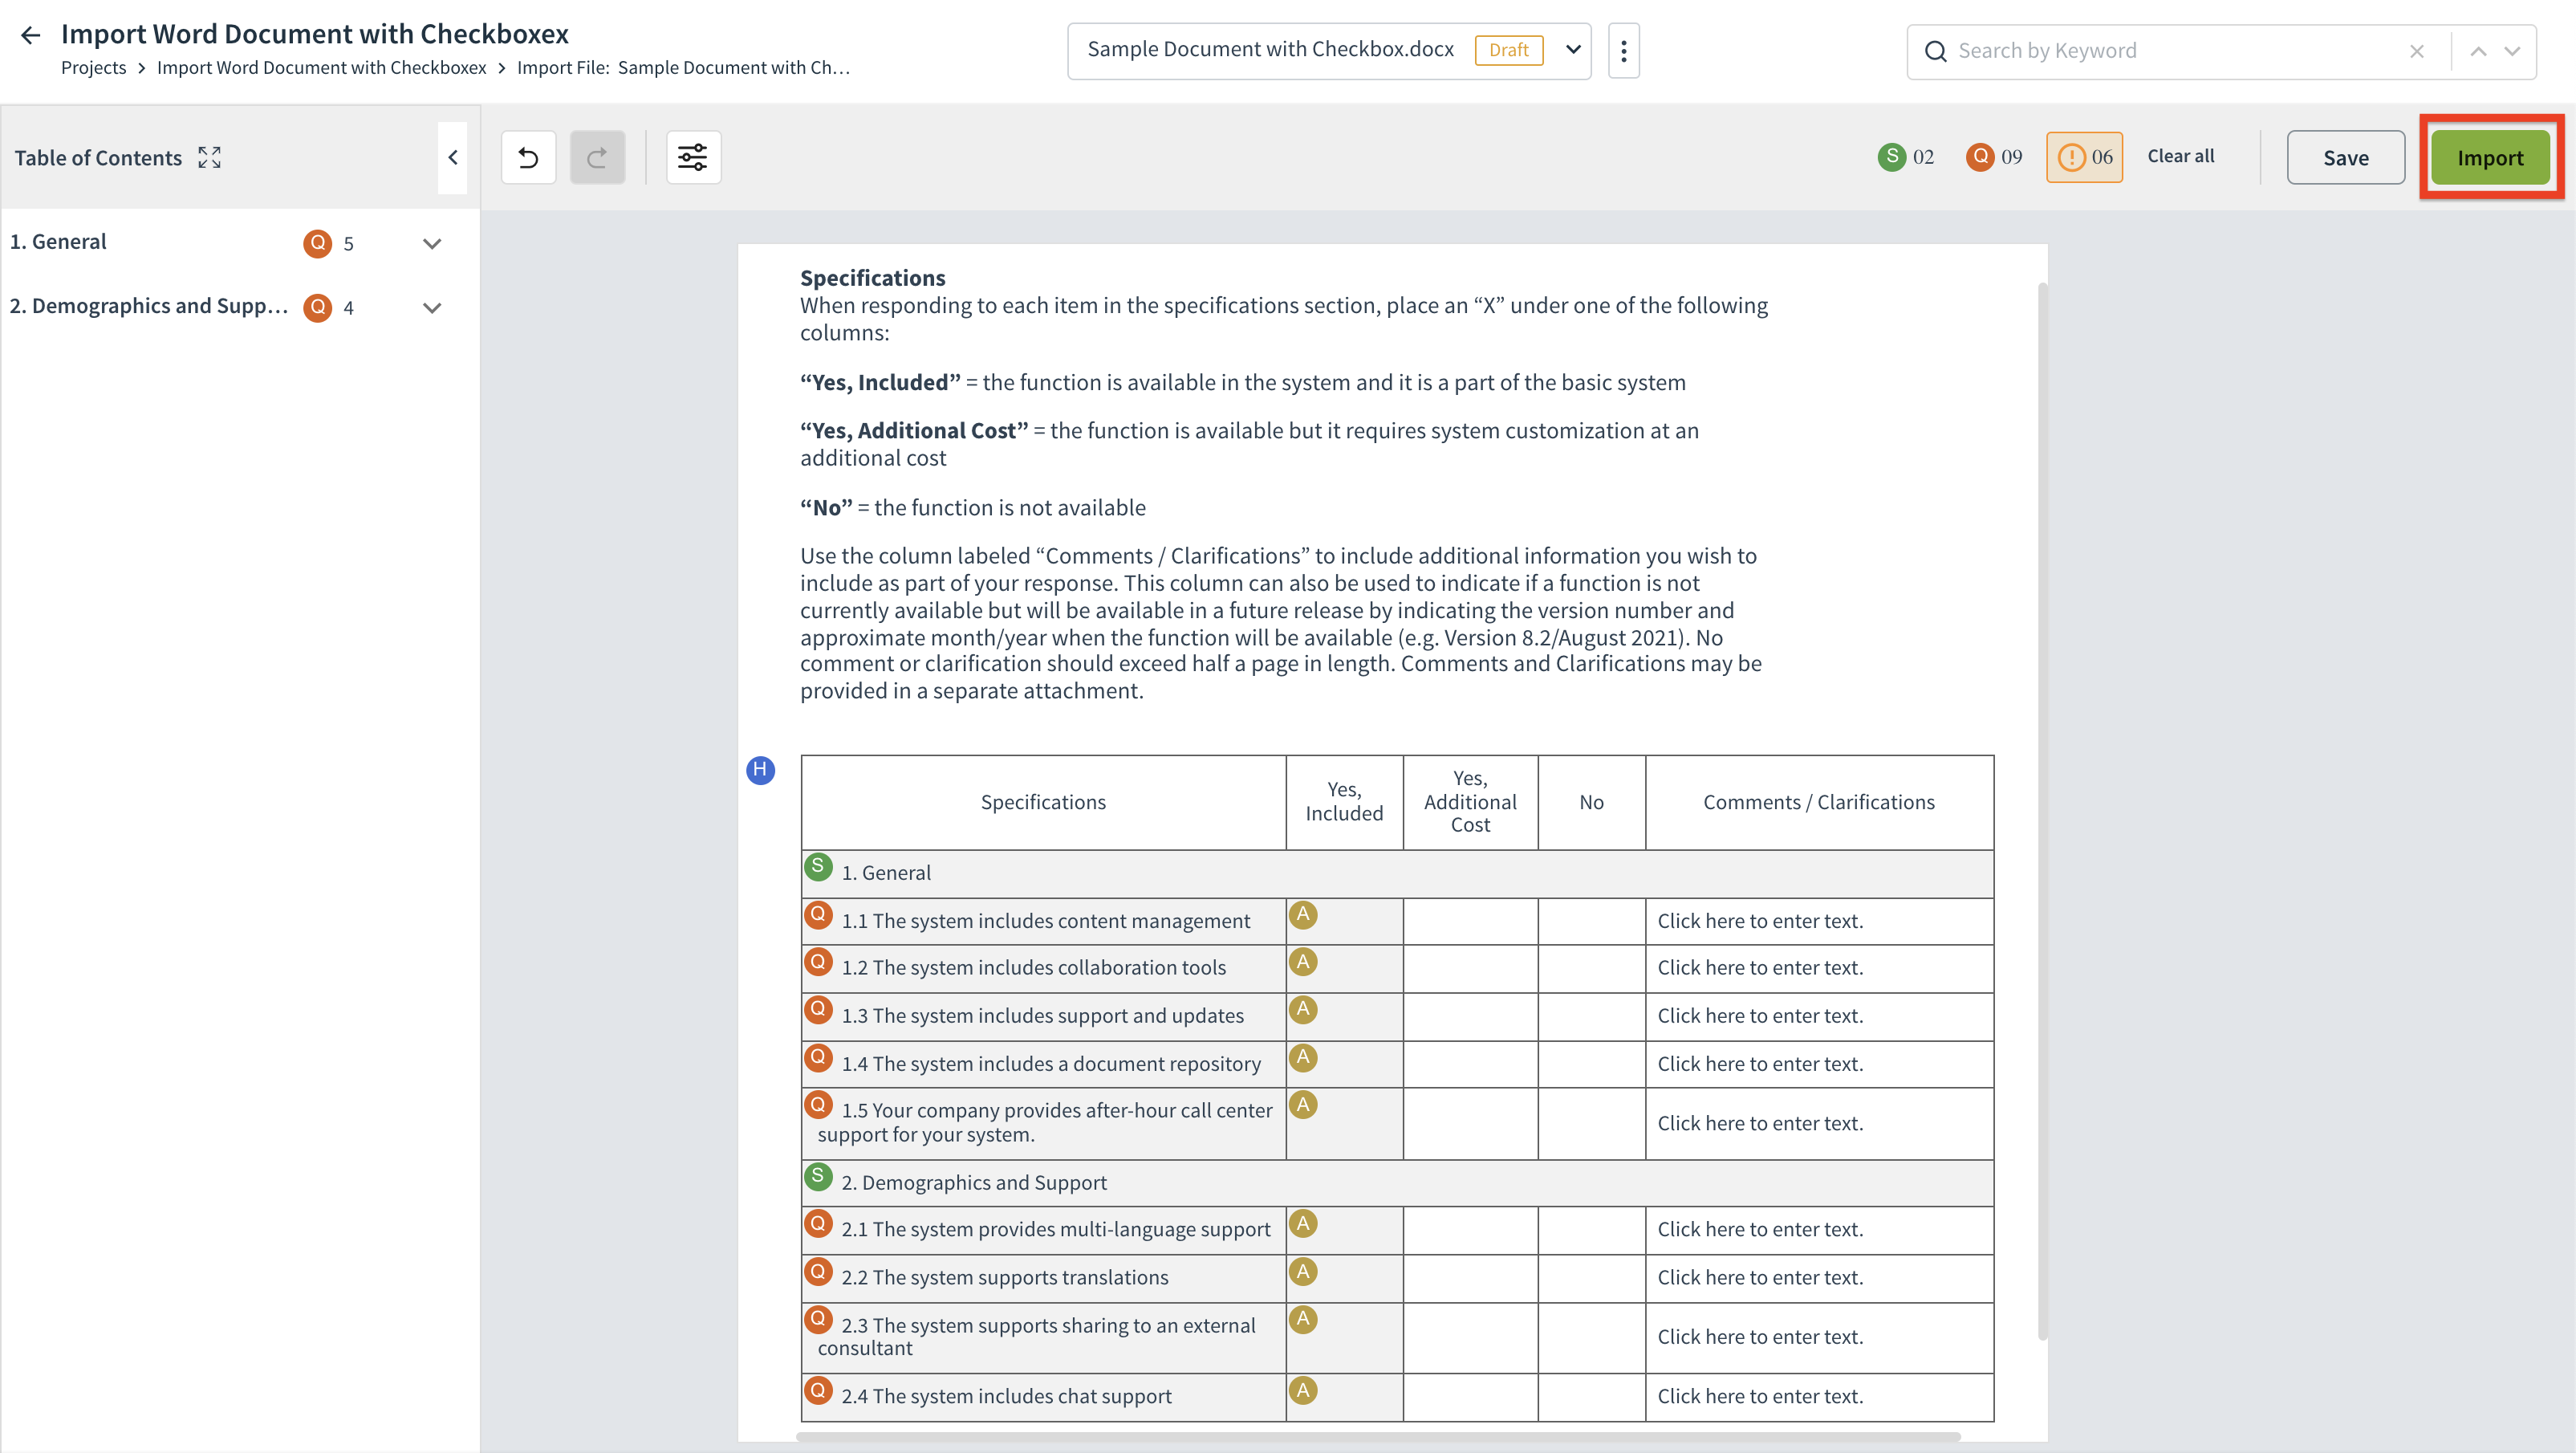Click the Import button
Viewport: 2576px width, 1453px height.
(x=2490, y=157)
